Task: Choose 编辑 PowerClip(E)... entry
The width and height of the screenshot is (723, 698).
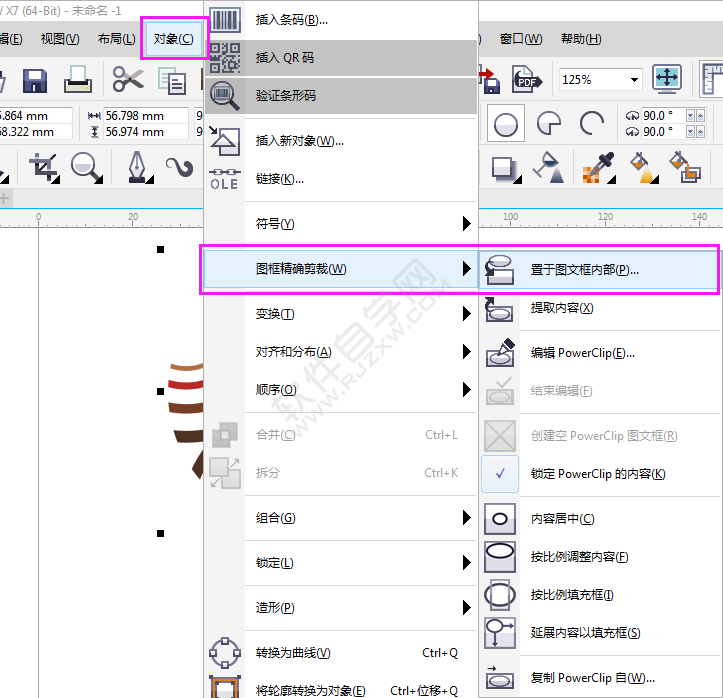Action: coord(599,353)
